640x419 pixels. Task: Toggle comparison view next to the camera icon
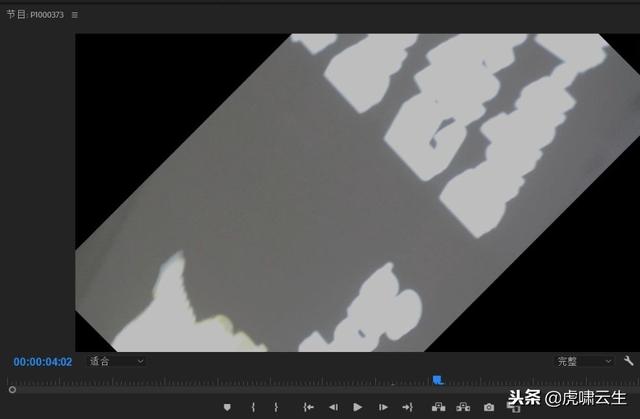[x=513, y=407]
